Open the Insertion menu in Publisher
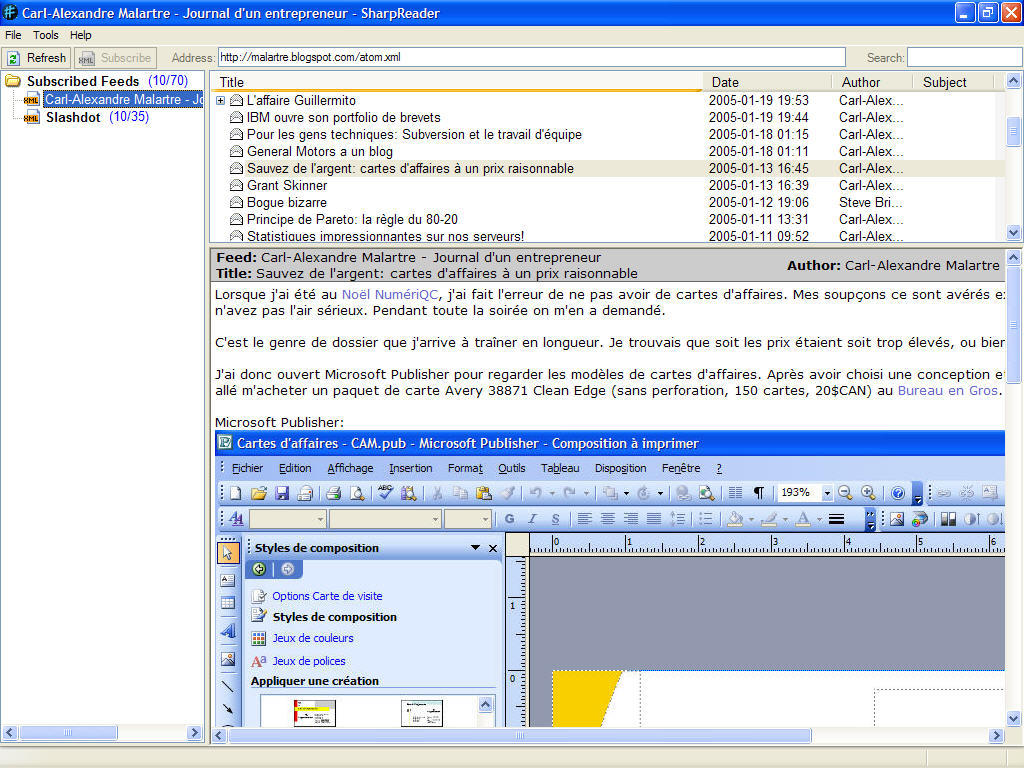The height and width of the screenshot is (768, 1024). pos(410,468)
